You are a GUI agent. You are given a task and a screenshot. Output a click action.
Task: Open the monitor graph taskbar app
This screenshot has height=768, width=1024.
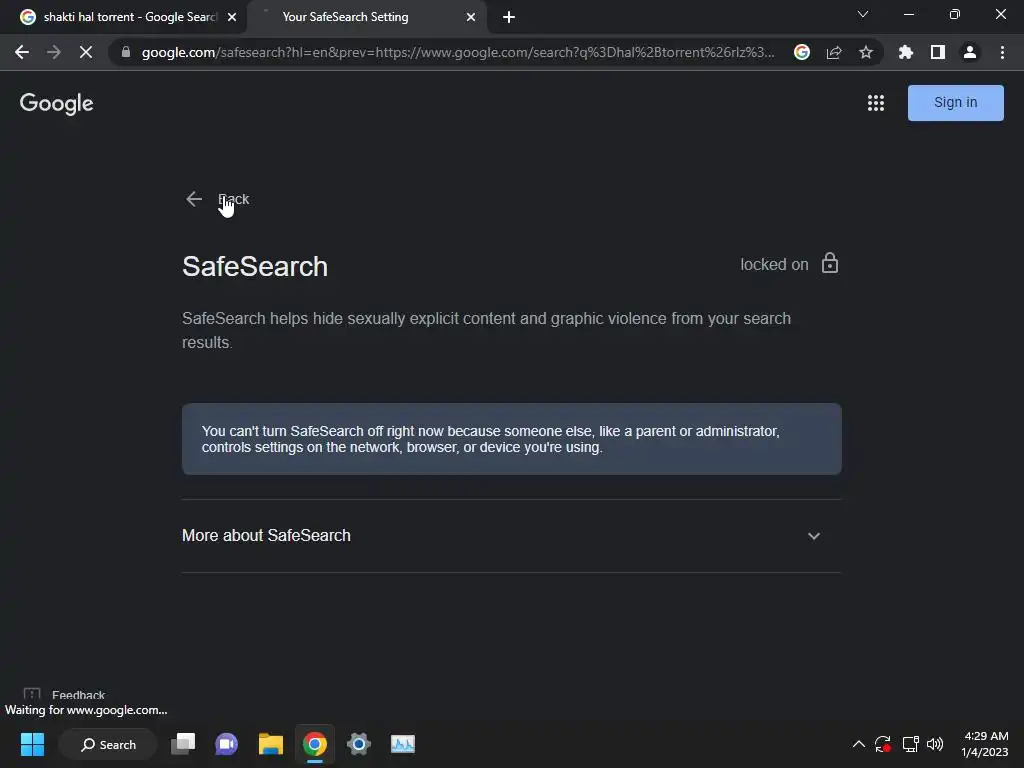pyautogui.click(x=403, y=744)
